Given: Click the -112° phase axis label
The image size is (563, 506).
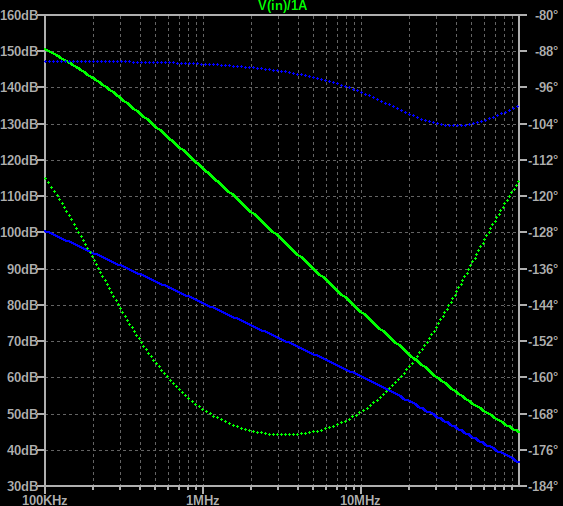Looking at the screenshot, I should [543, 160].
